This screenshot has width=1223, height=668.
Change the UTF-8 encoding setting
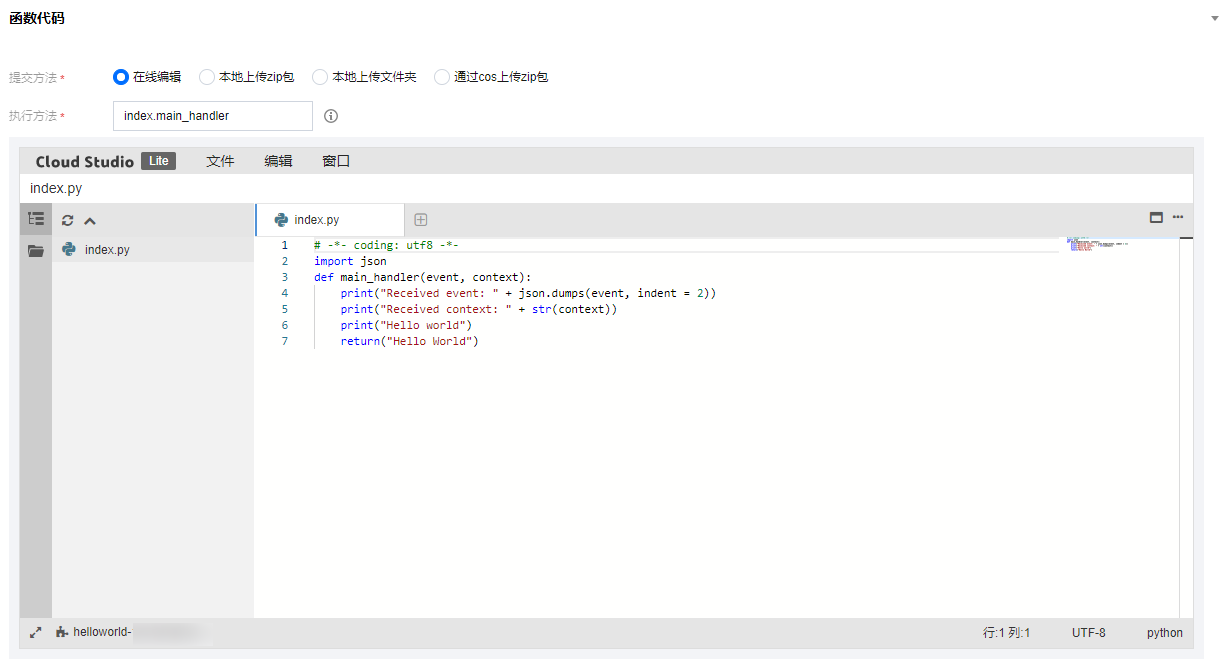1089,633
